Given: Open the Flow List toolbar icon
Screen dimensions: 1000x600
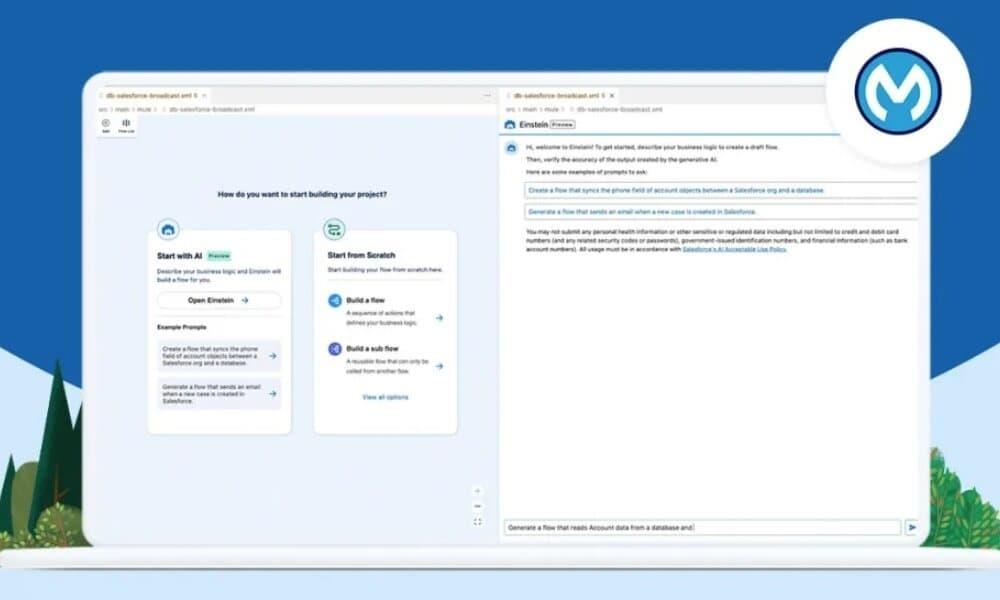Looking at the screenshot, I should 126,124.
